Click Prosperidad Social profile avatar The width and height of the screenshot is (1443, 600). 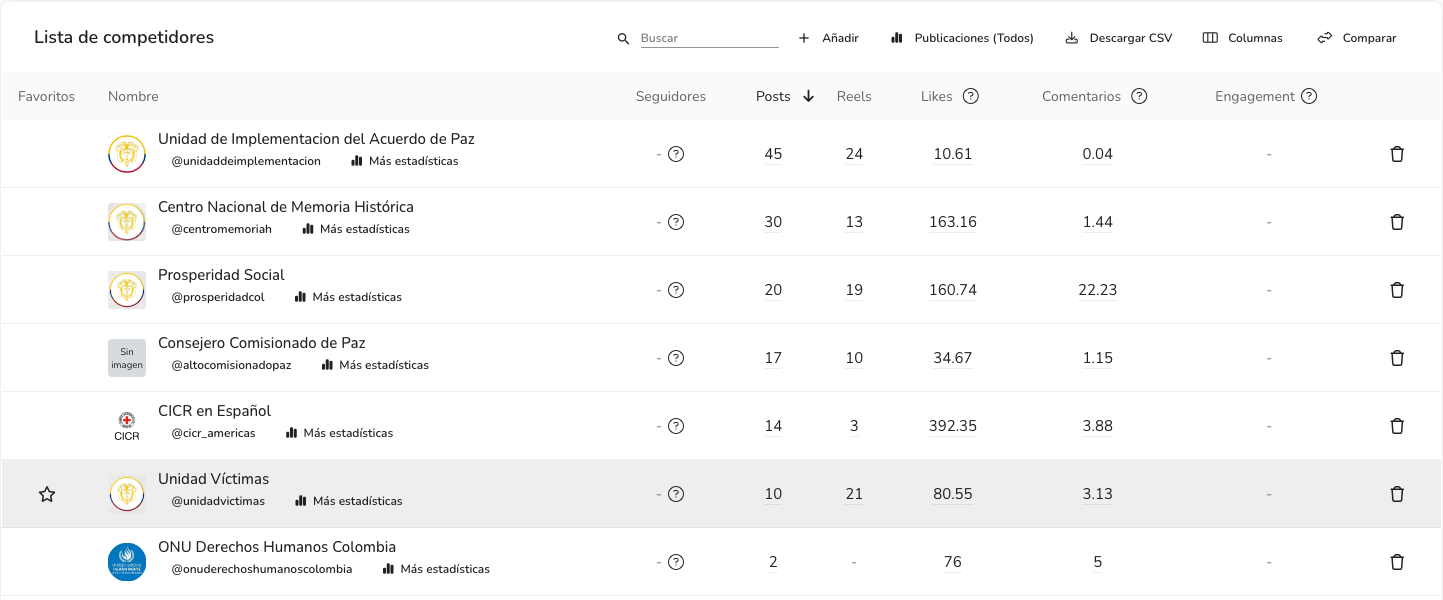(127, 290)
